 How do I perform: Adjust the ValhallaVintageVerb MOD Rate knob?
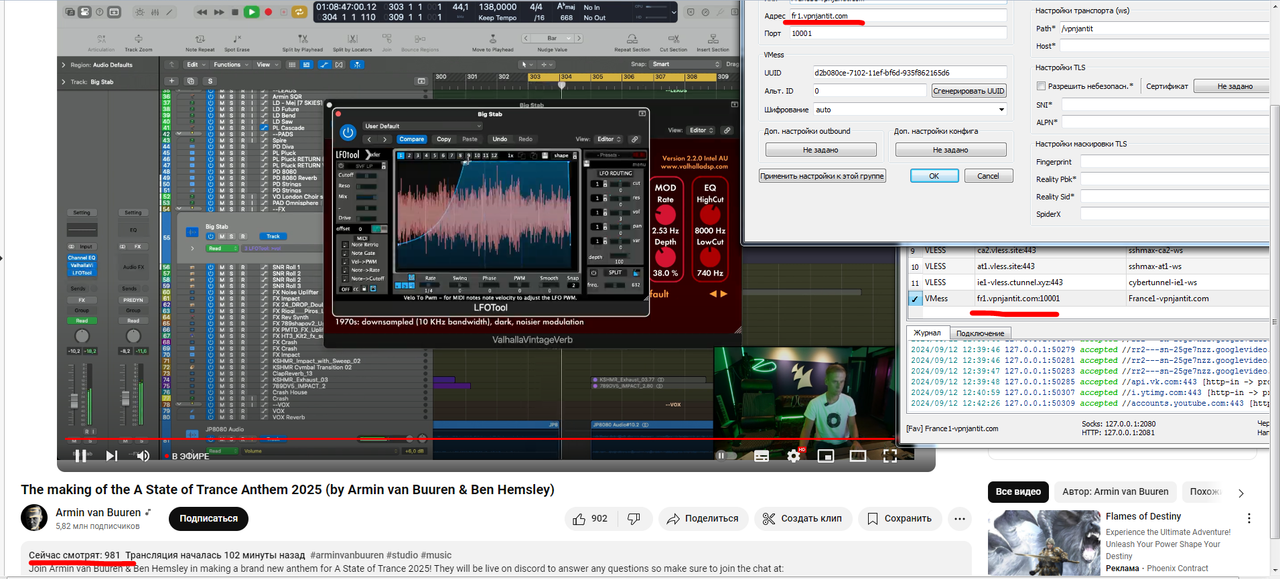coord(665,215)
